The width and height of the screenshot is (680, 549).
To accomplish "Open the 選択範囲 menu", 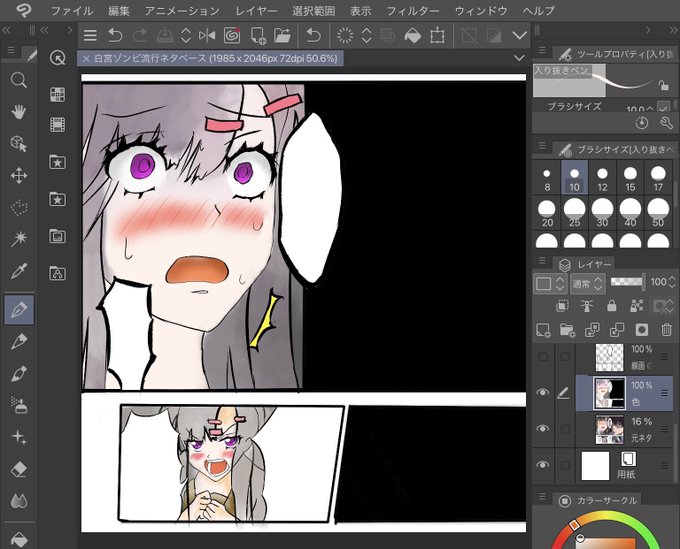I will 314,10.
